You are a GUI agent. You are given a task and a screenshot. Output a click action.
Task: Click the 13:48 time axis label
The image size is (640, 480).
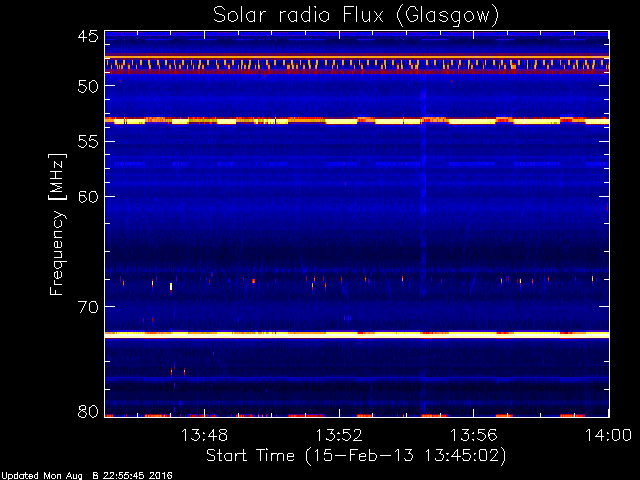(x=204, y=435)
